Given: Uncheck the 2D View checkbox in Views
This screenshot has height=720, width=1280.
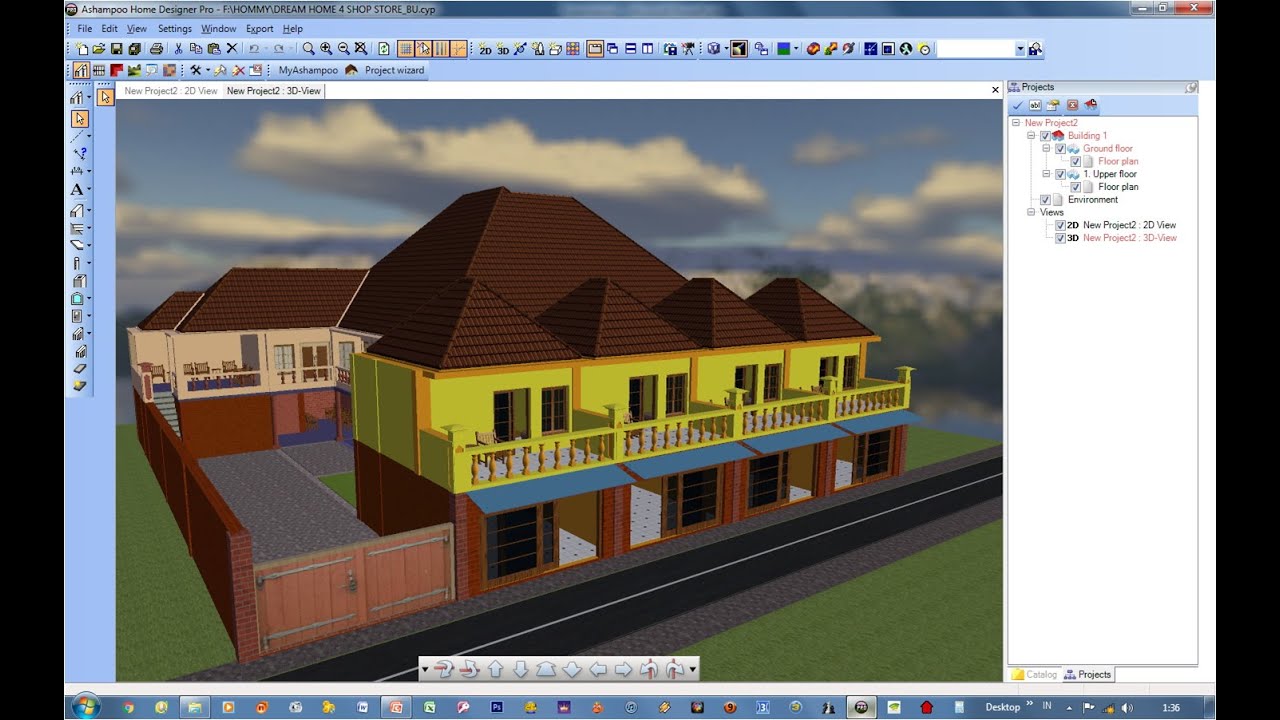Looking at the screenshot, I should tap(1061, 225).
